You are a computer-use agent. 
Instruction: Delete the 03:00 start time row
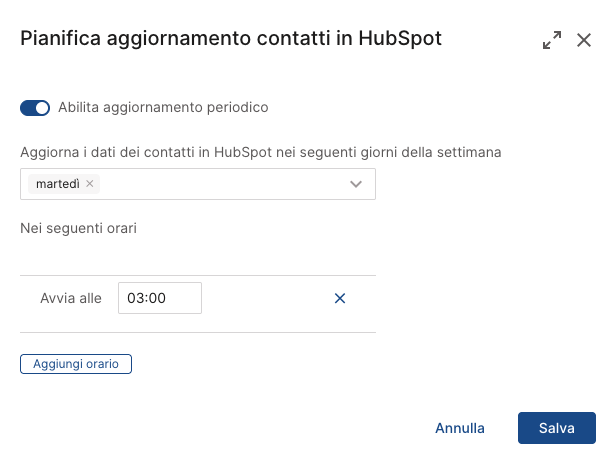click(339, 298)
